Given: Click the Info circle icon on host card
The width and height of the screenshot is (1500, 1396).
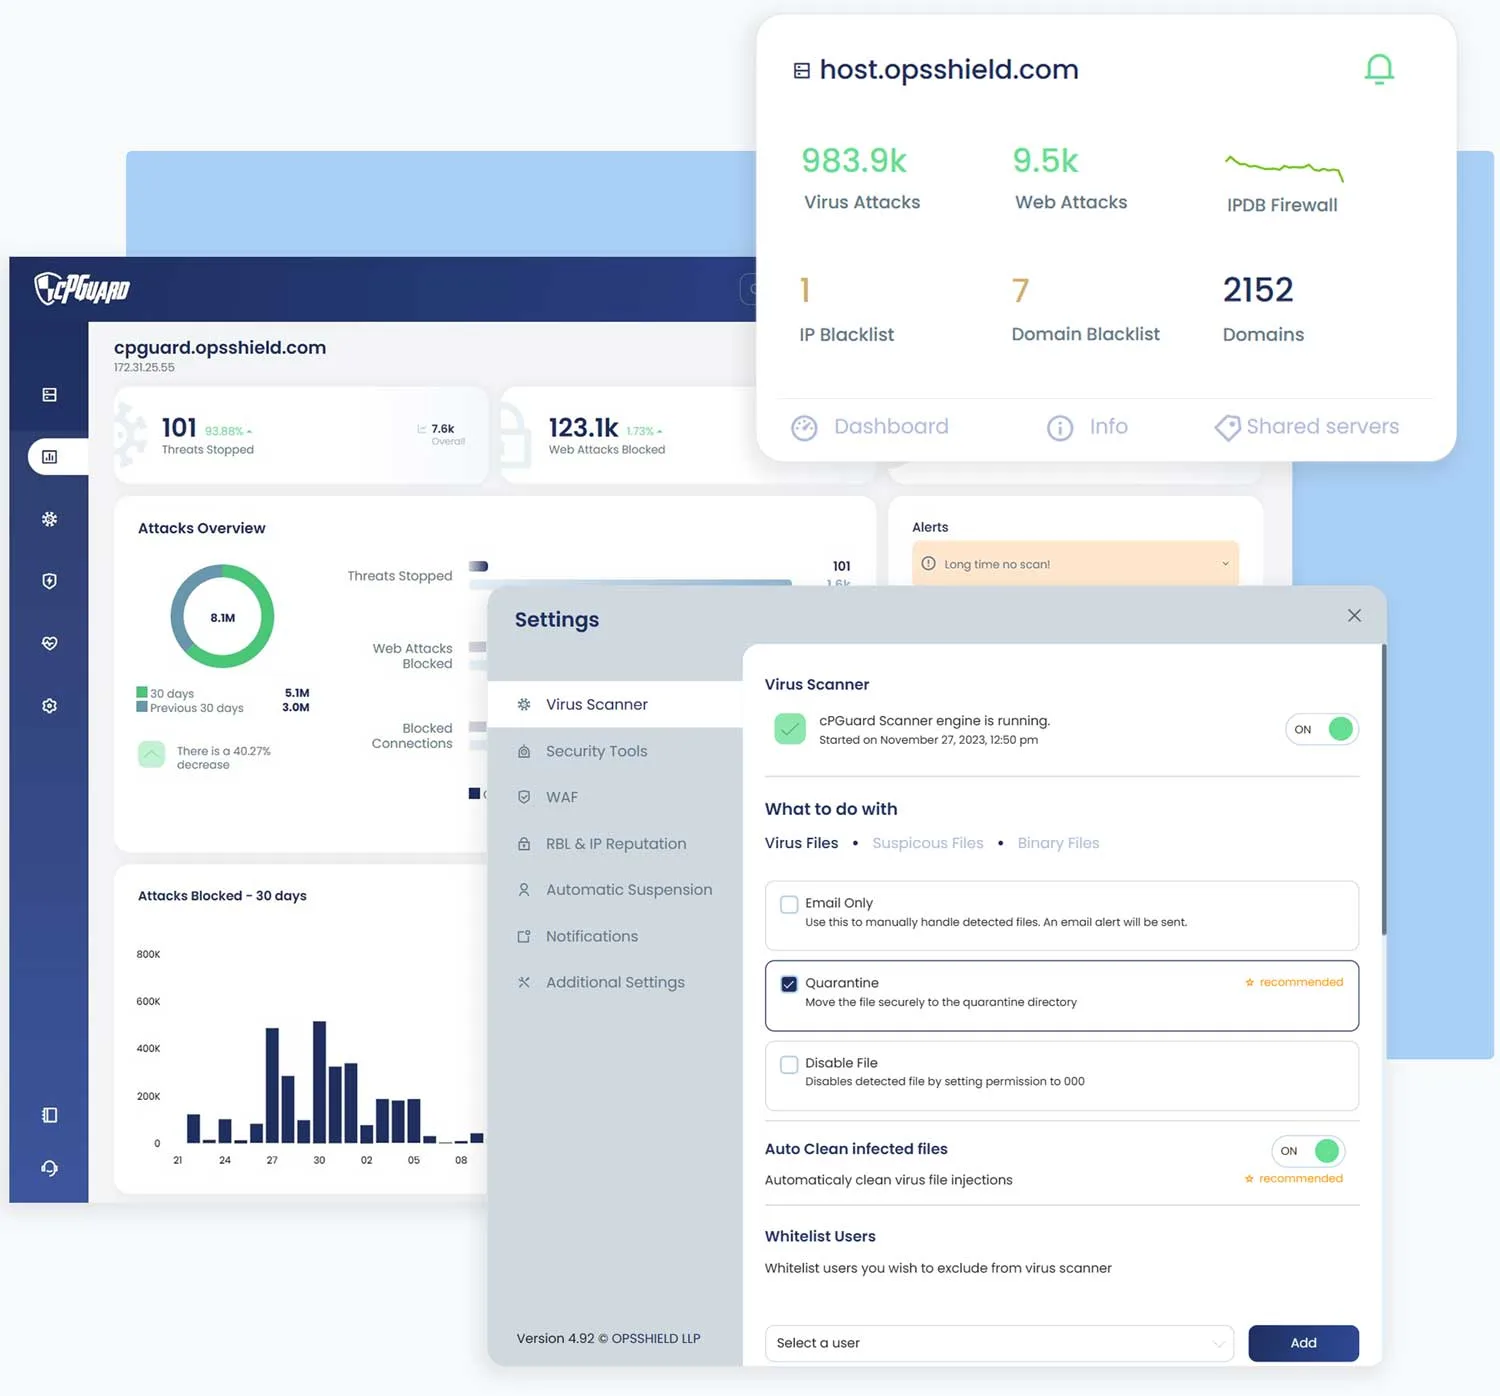Looking at the screenshot, I should point(1060,428).
